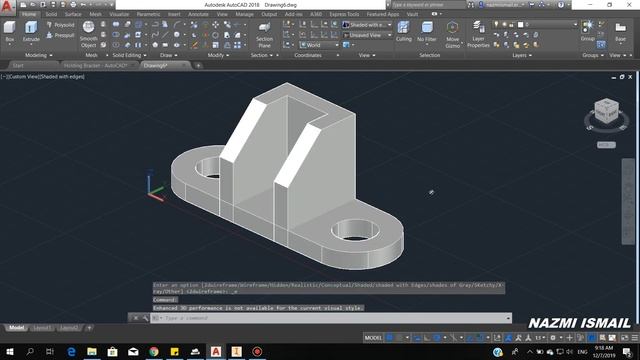
Task: Open the Shaded with edges visual style dropdown
Action: click(367, 25)
